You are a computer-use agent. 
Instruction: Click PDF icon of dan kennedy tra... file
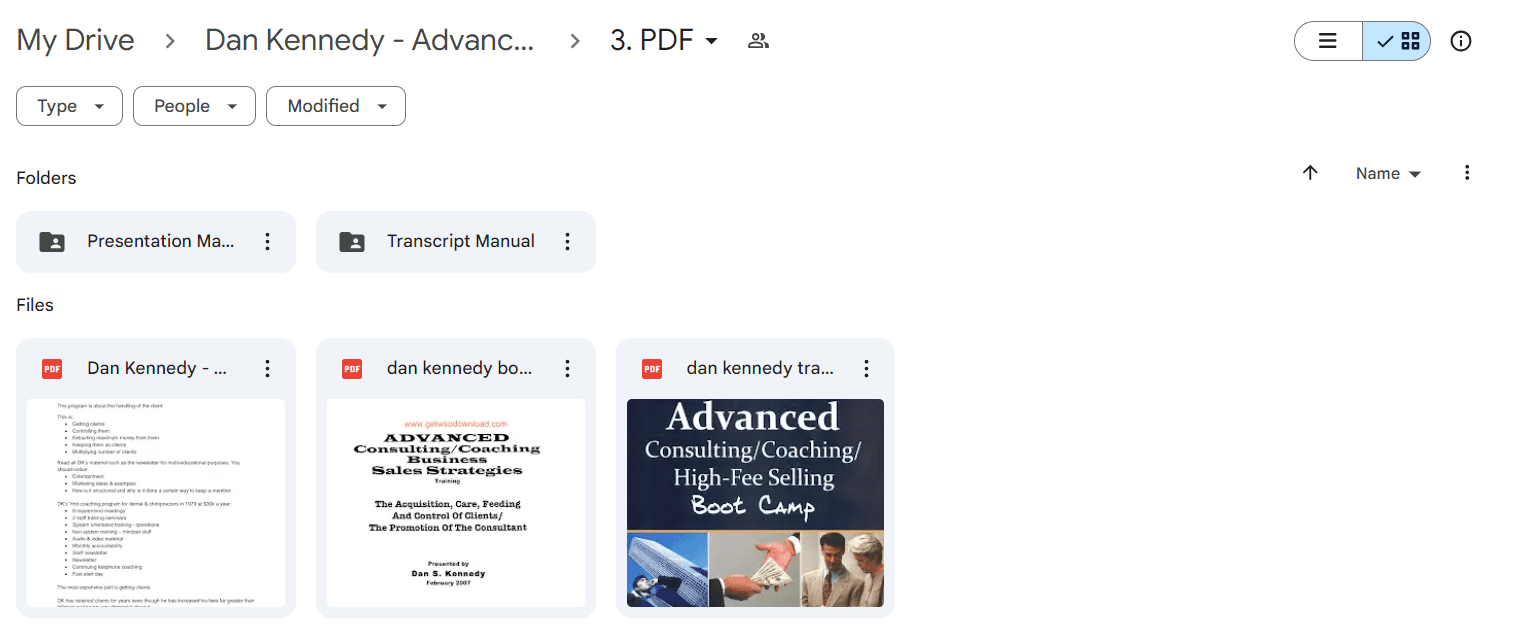tap(652, 368)
